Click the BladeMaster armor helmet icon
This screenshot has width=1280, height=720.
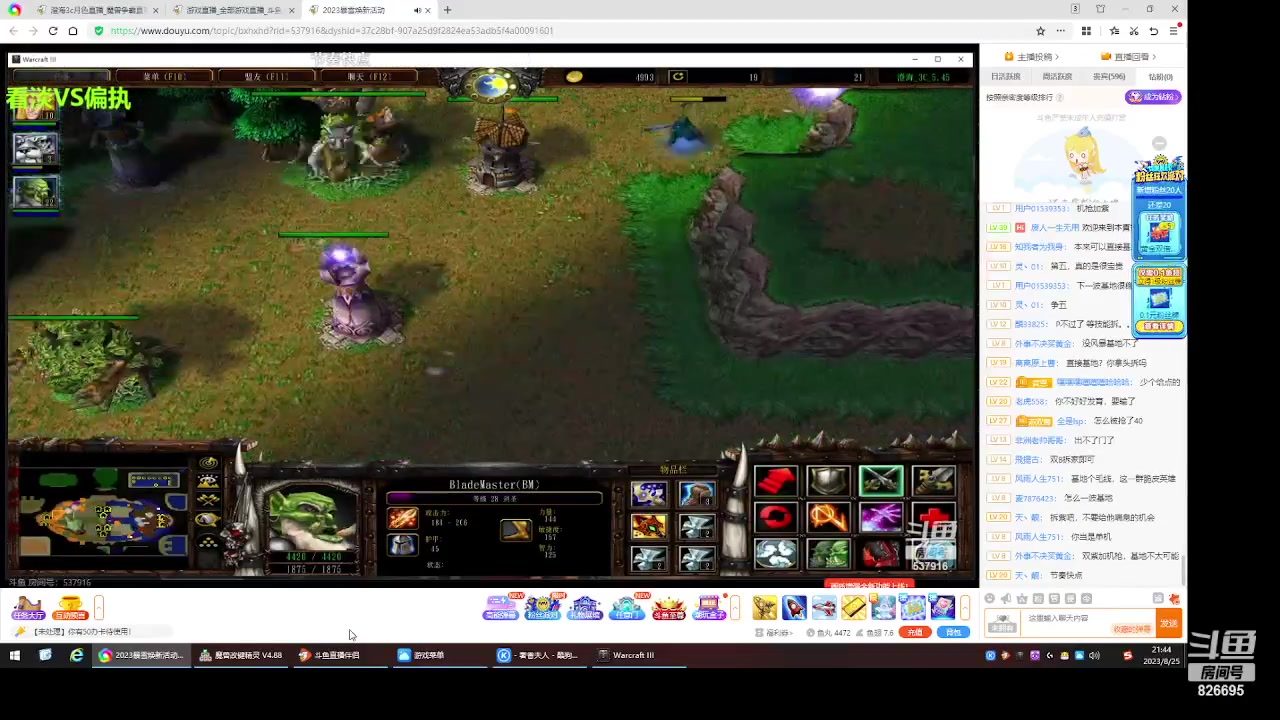[402, 545]
